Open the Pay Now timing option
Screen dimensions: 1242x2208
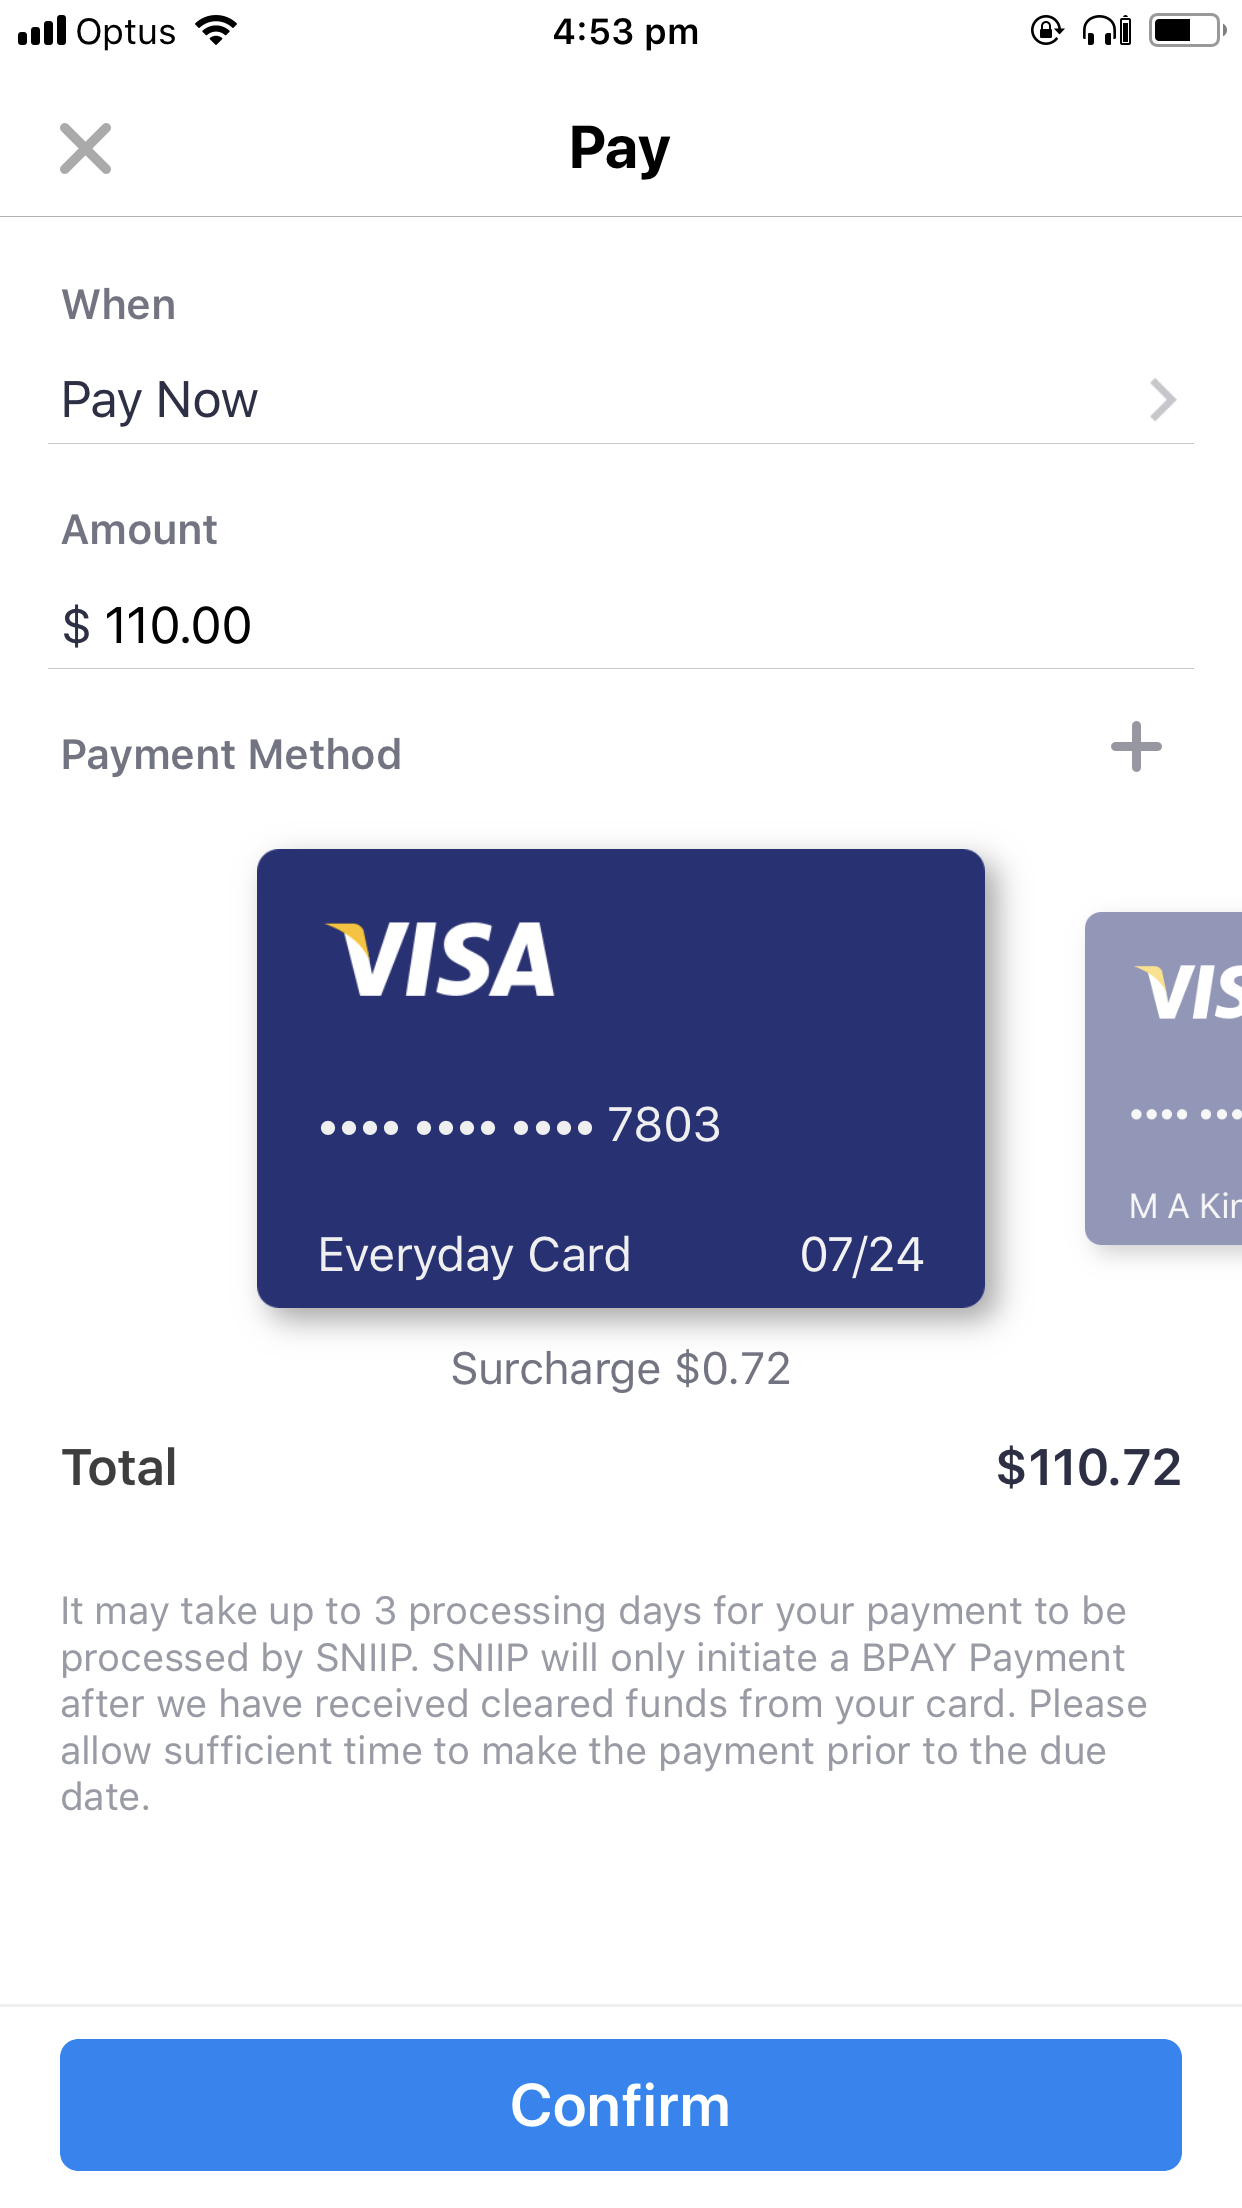[160, 400]
